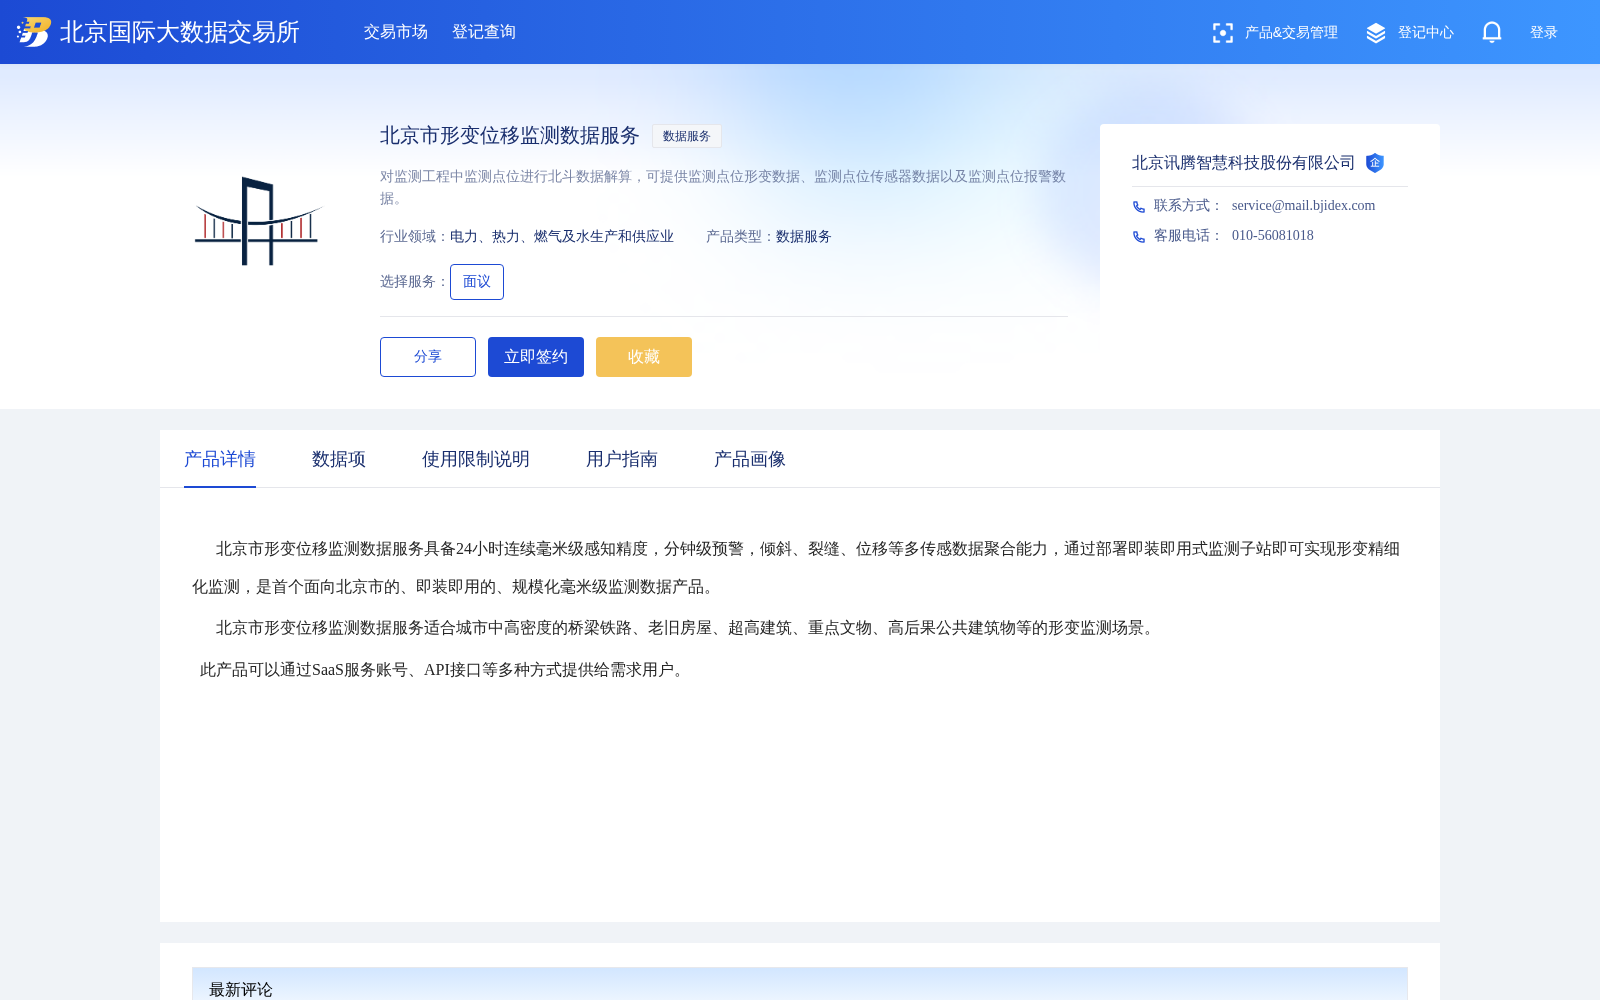Click the 立即签约 button
This screenshot has width=1600, height=1000.
(x=536, y=357)
